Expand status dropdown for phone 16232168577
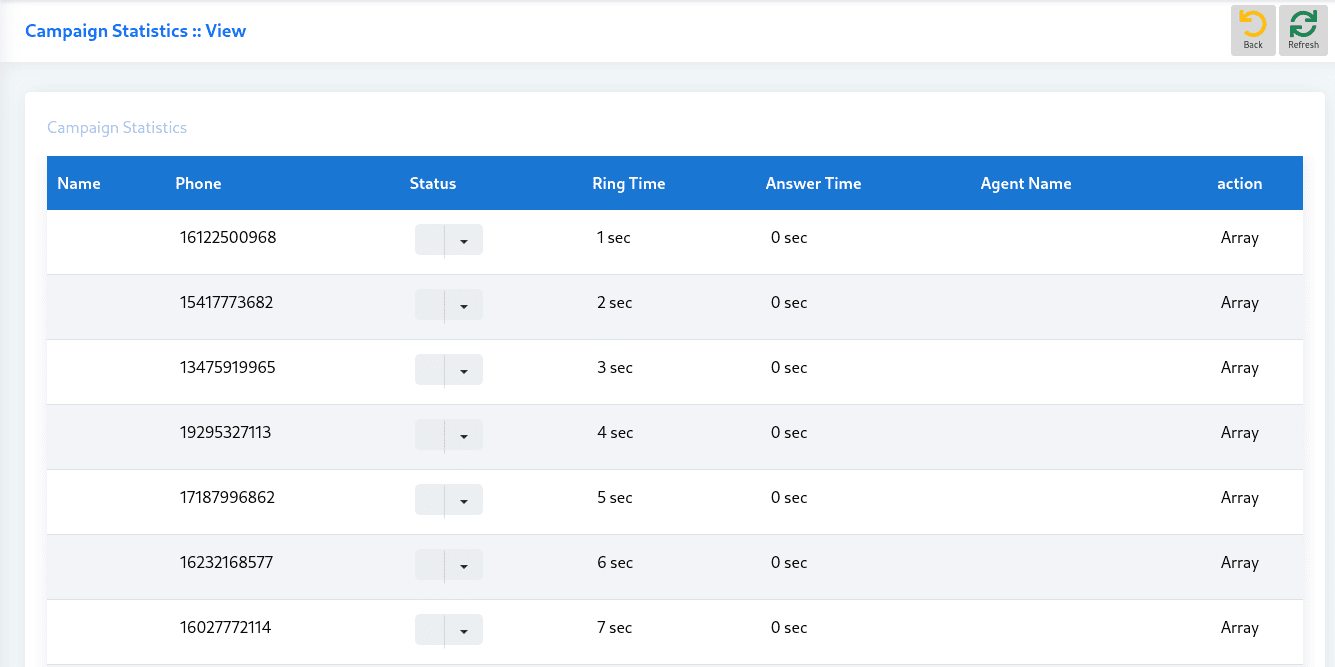The image size is (1335, 667). (x=463, y=565)
